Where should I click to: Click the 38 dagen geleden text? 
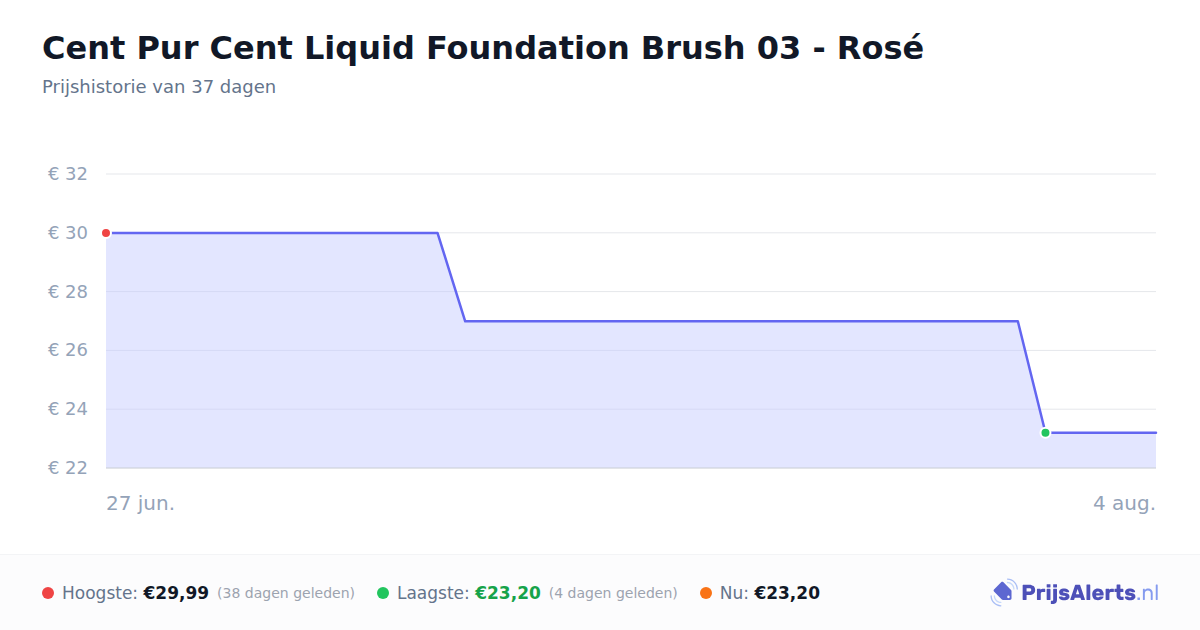[286, 593]
